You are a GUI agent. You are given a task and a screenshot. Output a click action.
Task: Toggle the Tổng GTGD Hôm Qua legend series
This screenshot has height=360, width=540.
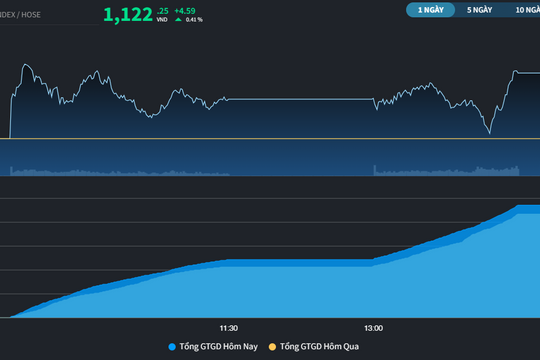tap(314, 347)
